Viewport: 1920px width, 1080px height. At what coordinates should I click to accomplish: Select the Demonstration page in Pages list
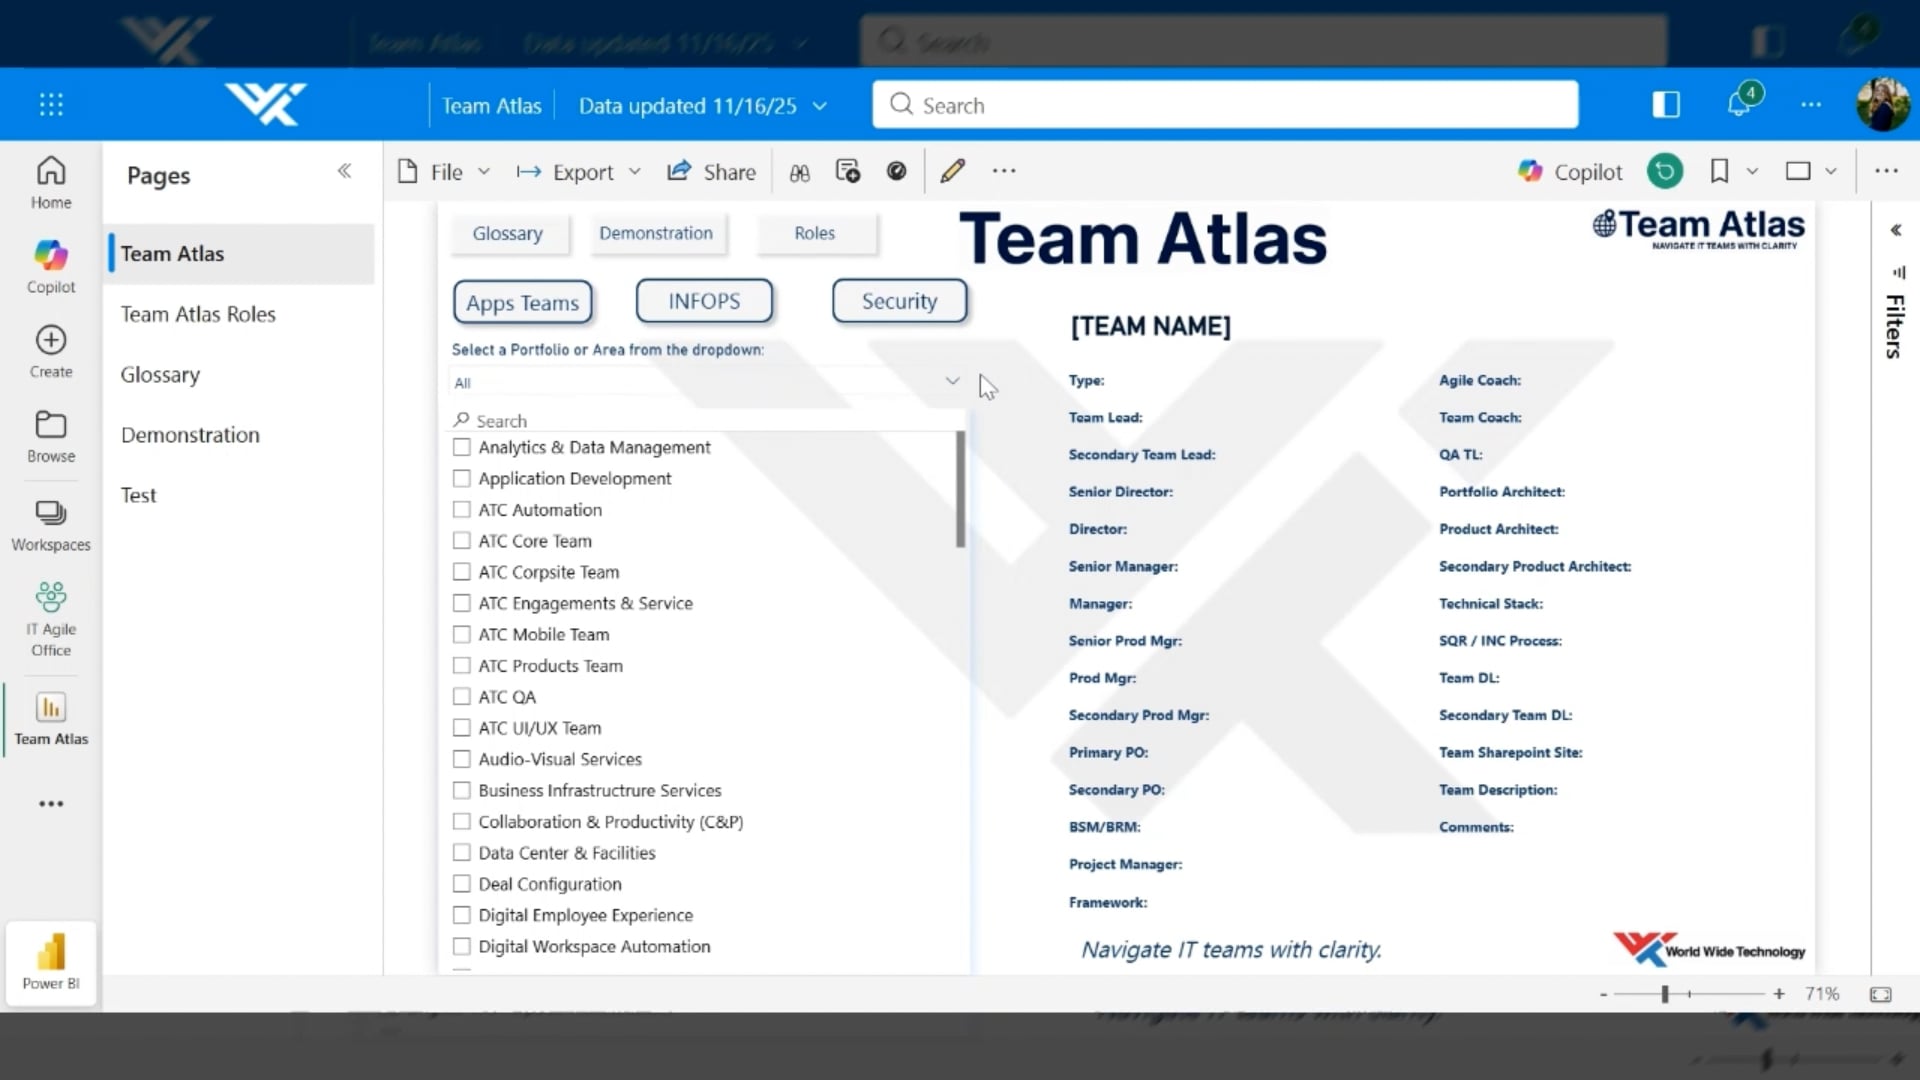(x=190, y=435)
